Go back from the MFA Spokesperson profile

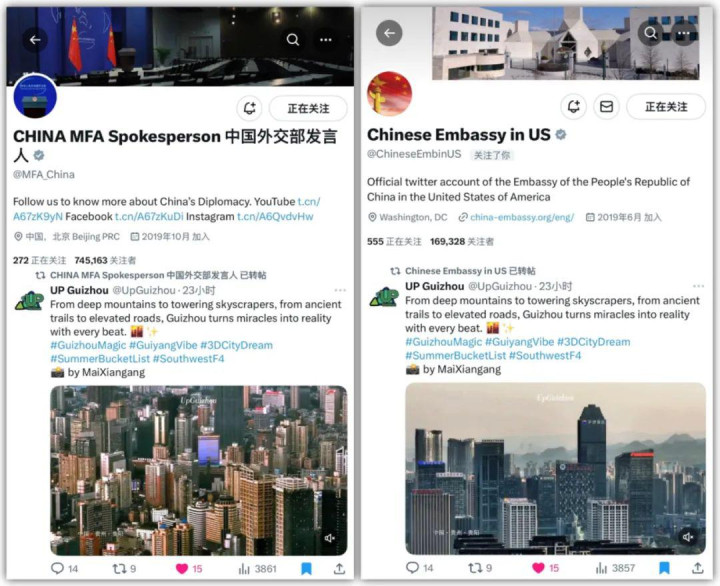(35, 40)
